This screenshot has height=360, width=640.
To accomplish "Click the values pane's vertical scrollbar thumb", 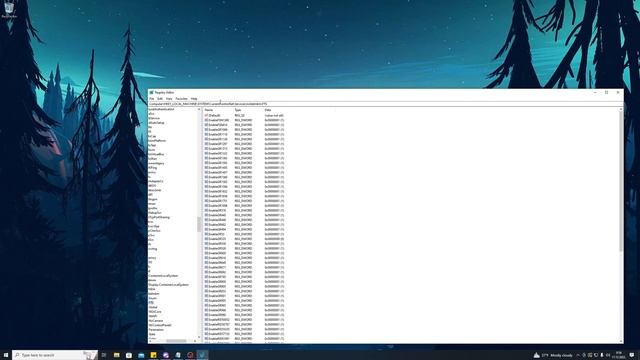I will pos(621,182).
